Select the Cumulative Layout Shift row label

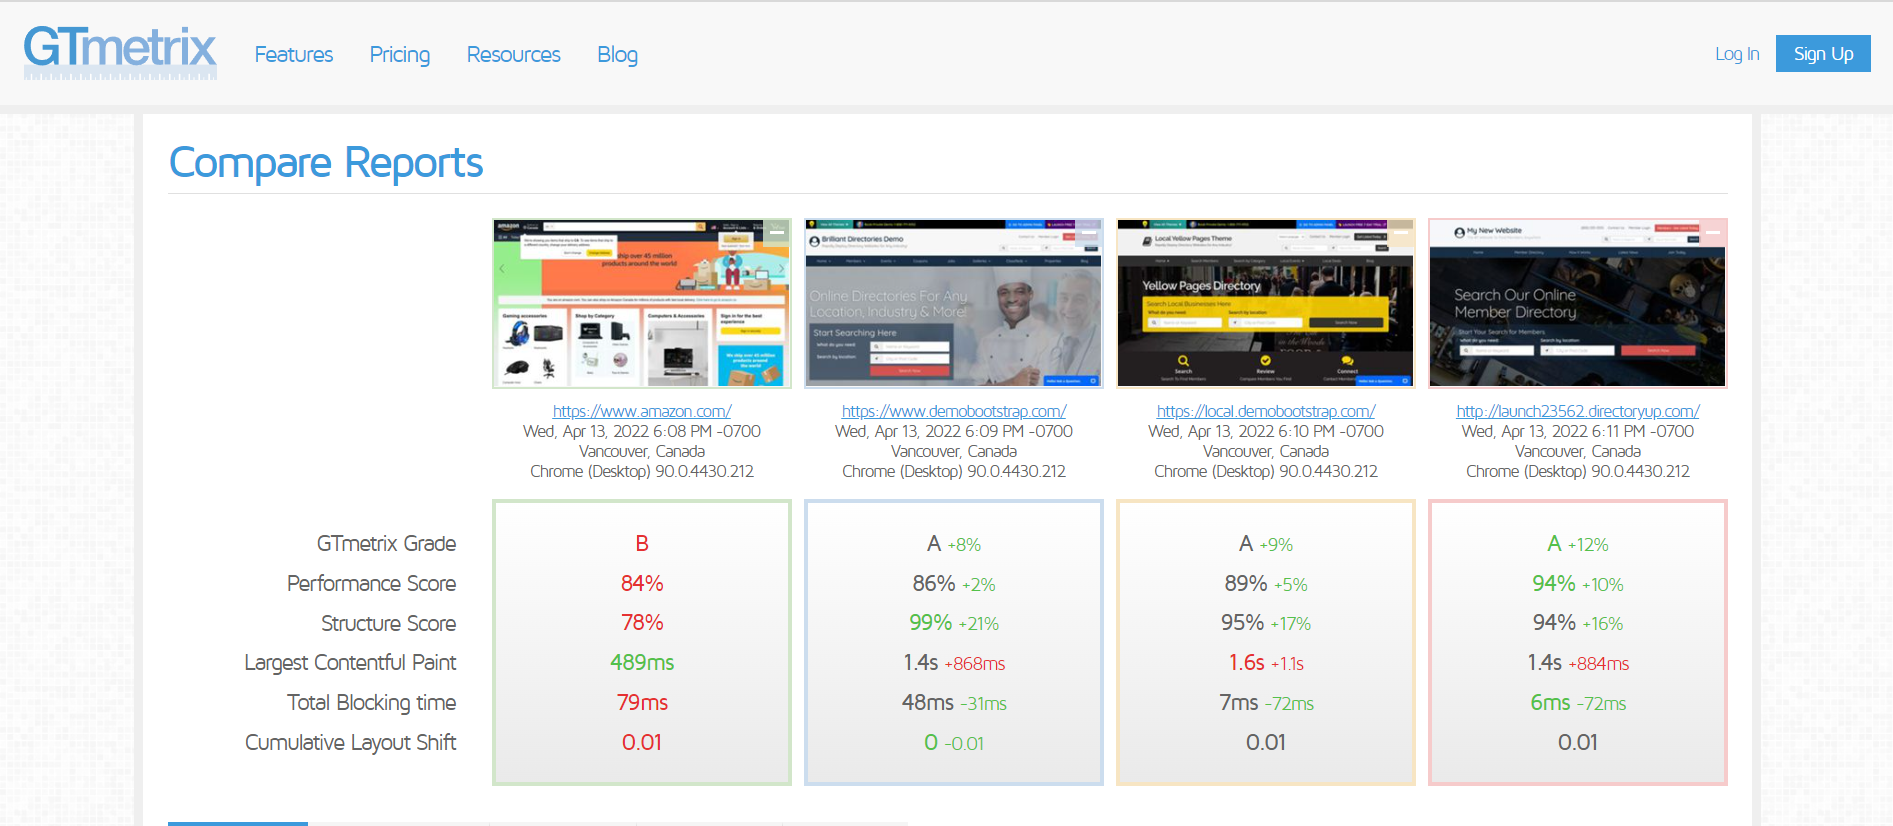[350, 743]
